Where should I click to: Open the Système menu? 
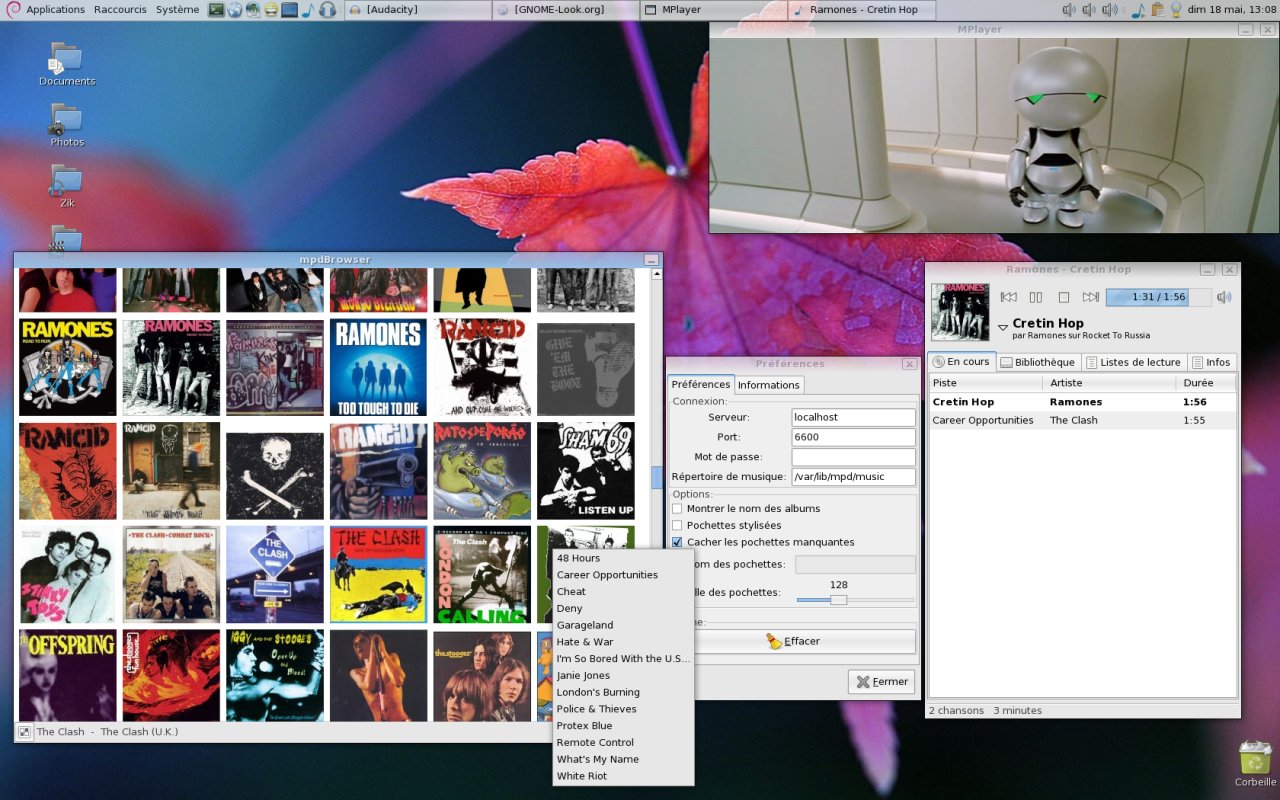pyautogui.click(x=178, y=9)
